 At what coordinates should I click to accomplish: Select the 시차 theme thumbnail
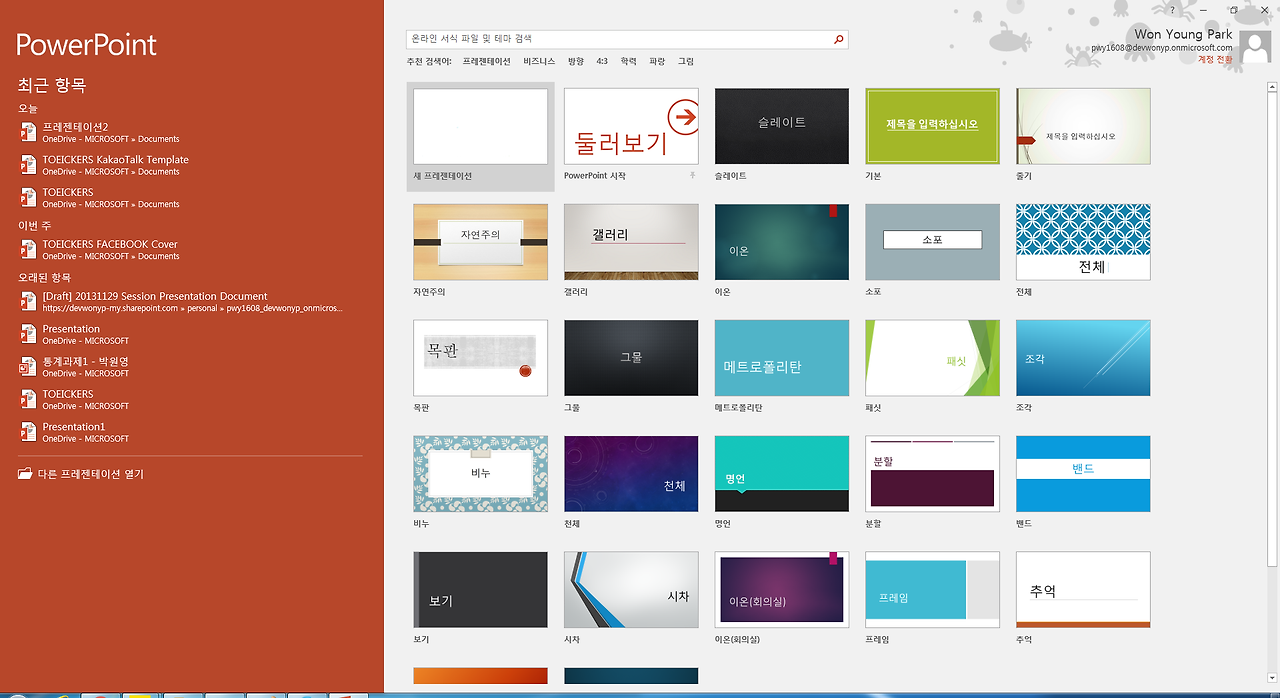coord(631,590)
